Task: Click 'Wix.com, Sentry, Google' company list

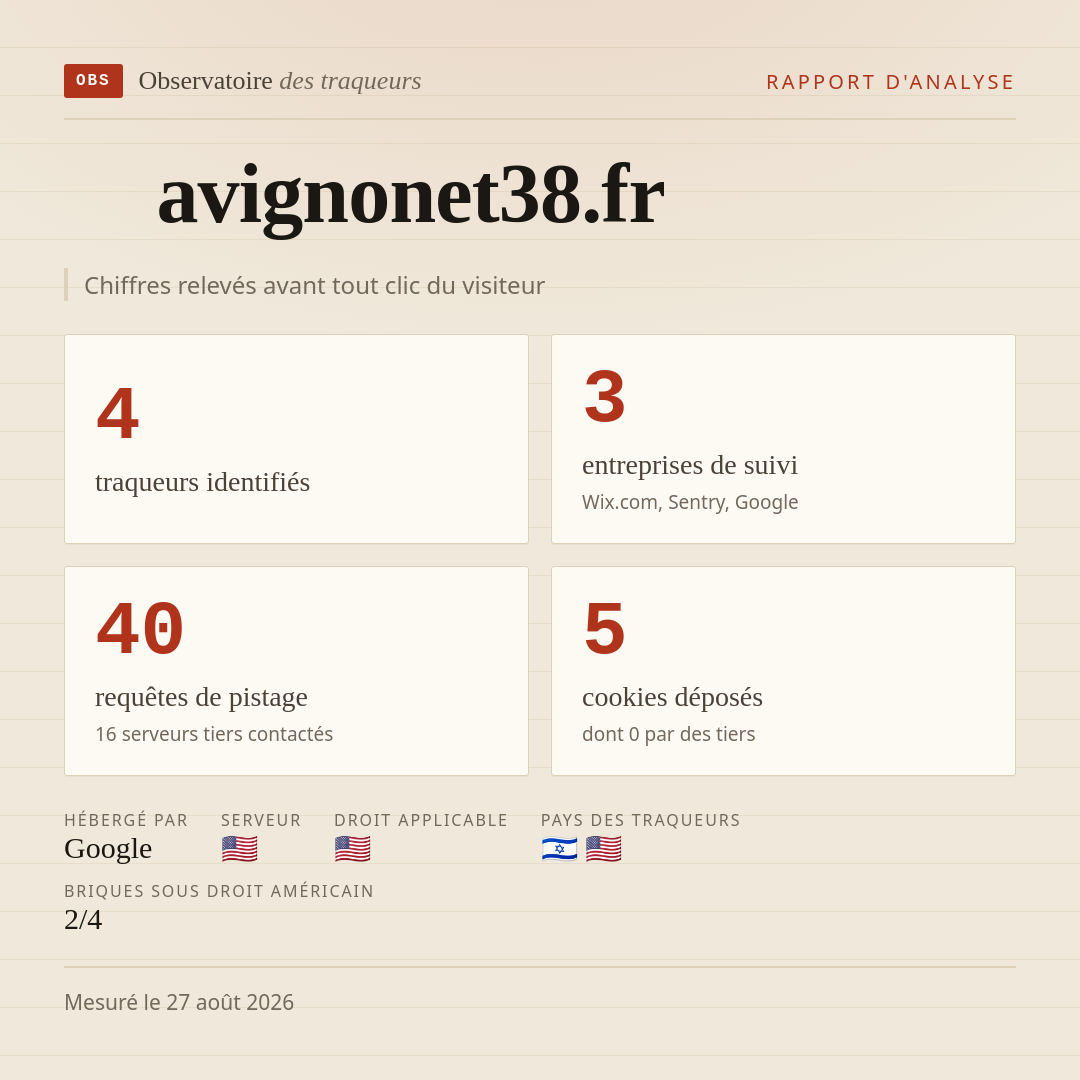Action: (690, 502)
